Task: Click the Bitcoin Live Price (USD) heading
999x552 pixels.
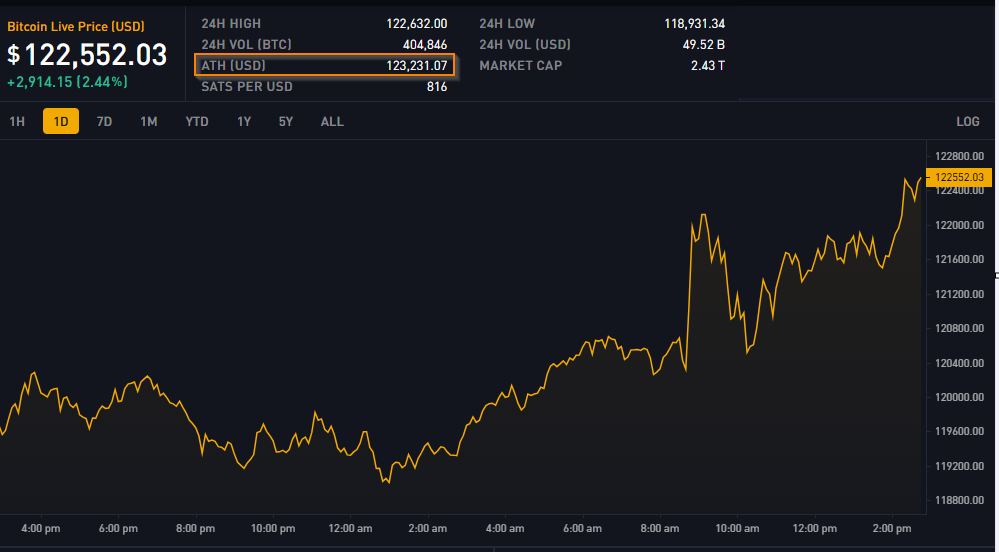Action: point(76,27)
